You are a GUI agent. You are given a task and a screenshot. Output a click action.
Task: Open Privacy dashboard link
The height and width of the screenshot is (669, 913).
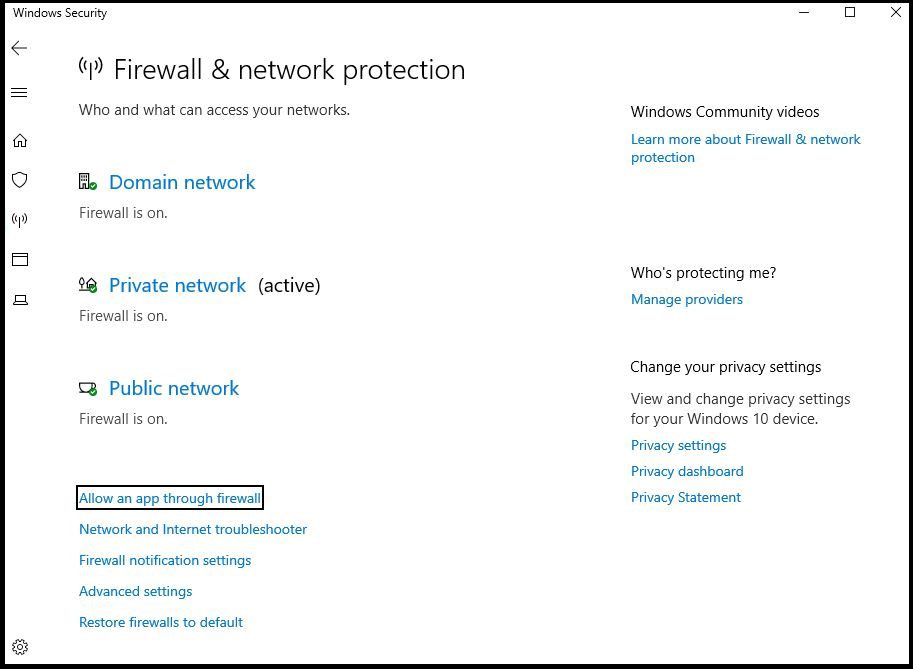point(687,471)
